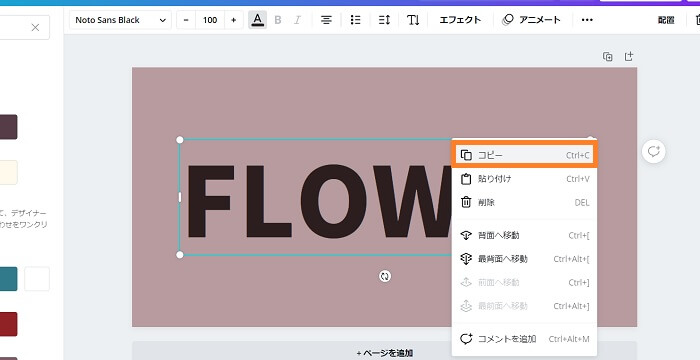Click the rotate handle below the text box

pyautogui.click(x=385, y=276)
